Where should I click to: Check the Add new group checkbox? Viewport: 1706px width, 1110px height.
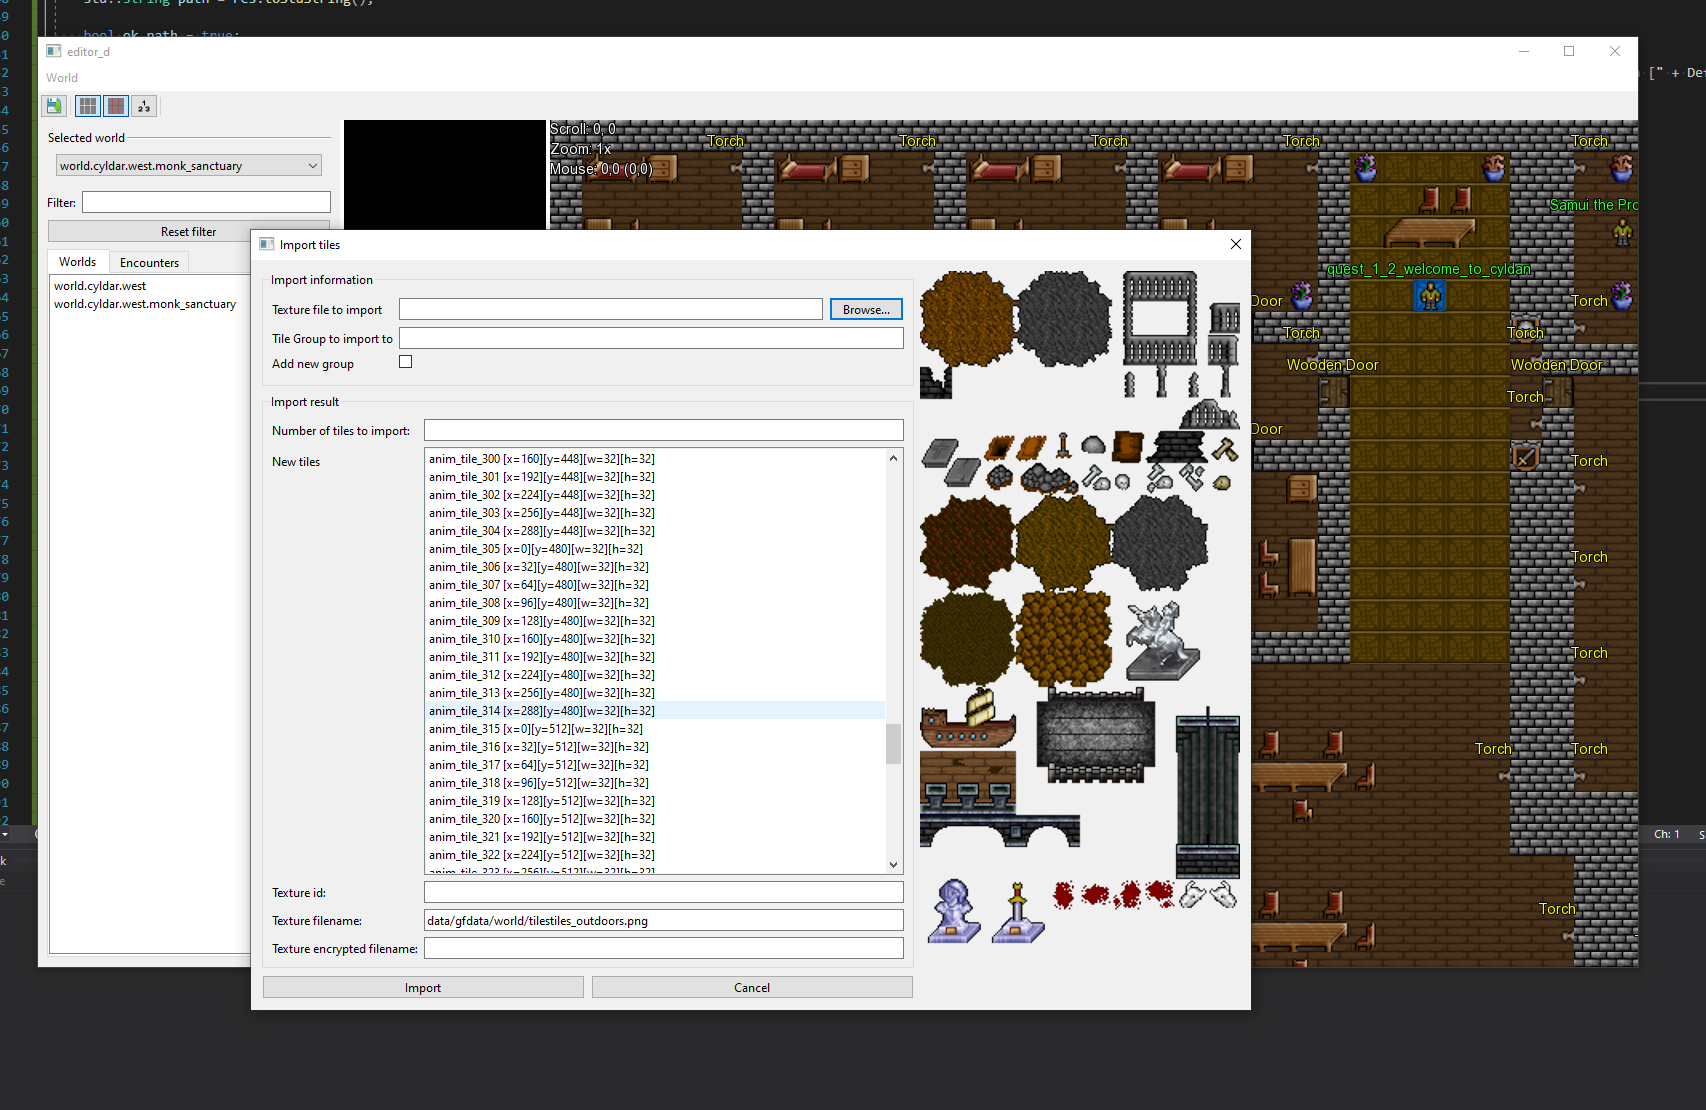[405, 362]
